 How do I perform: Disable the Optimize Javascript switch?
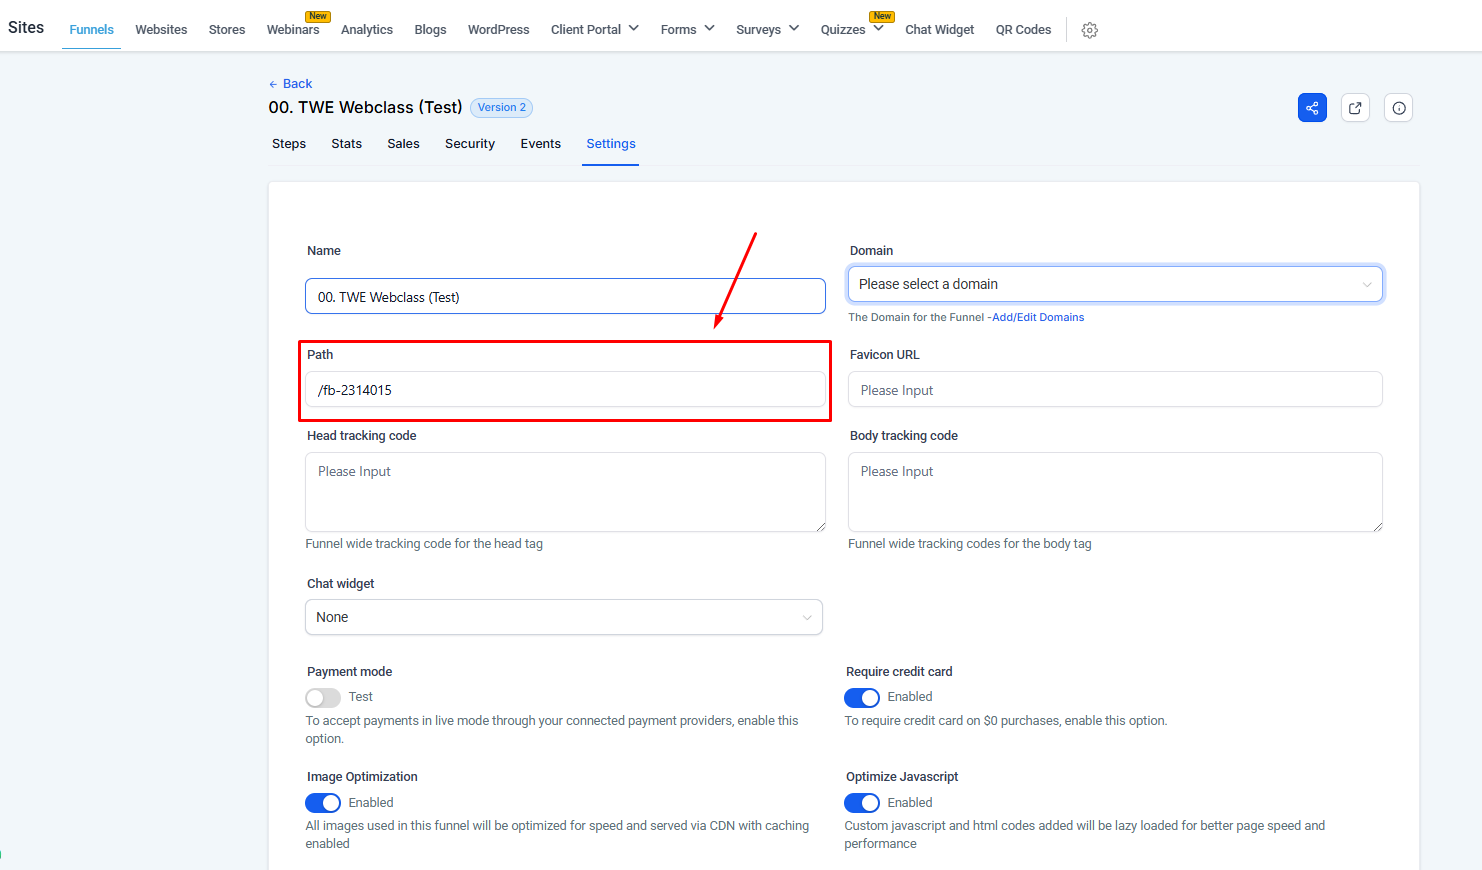click(x=862, y=803)
